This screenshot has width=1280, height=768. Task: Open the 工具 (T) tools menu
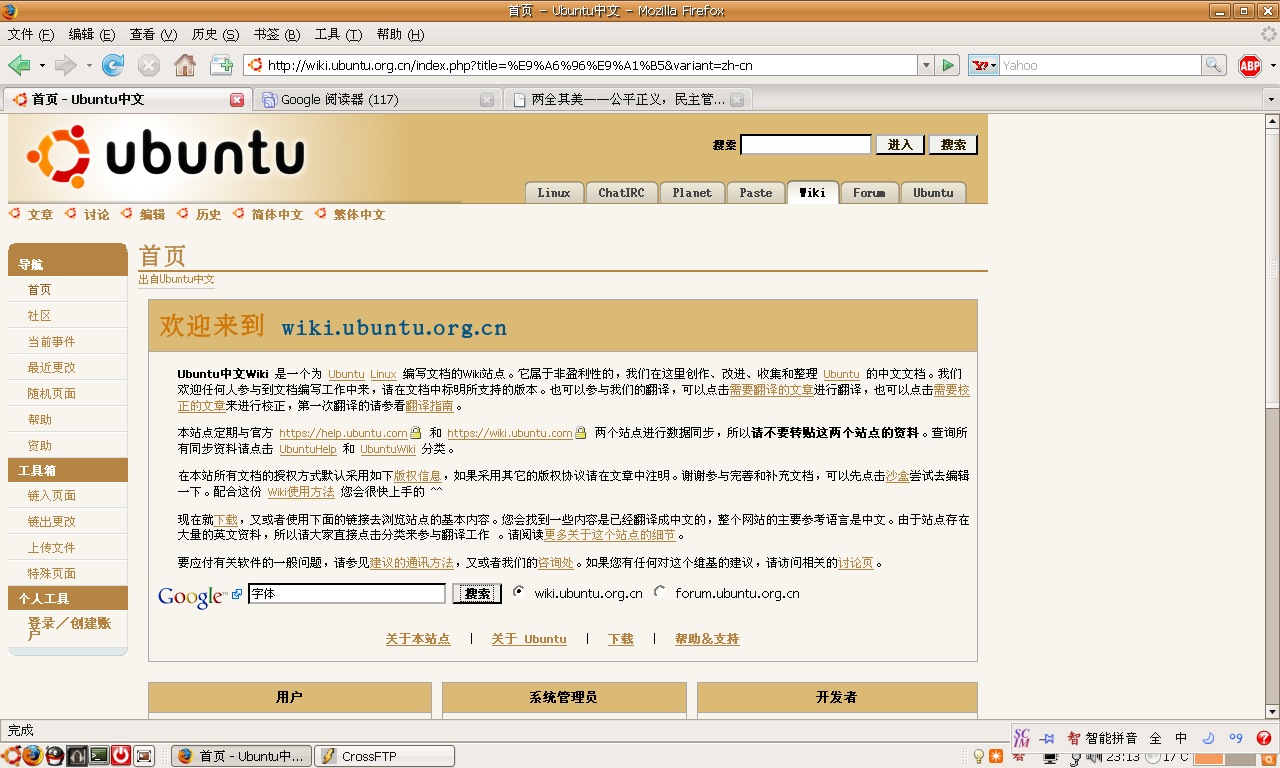pos(338,34)
